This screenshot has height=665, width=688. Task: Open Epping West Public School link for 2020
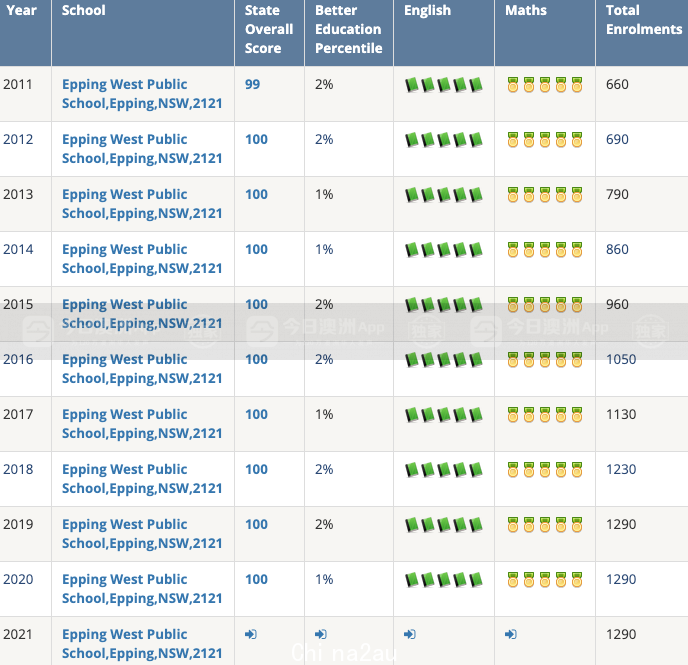pyautogui.click(x=142, y=589)
